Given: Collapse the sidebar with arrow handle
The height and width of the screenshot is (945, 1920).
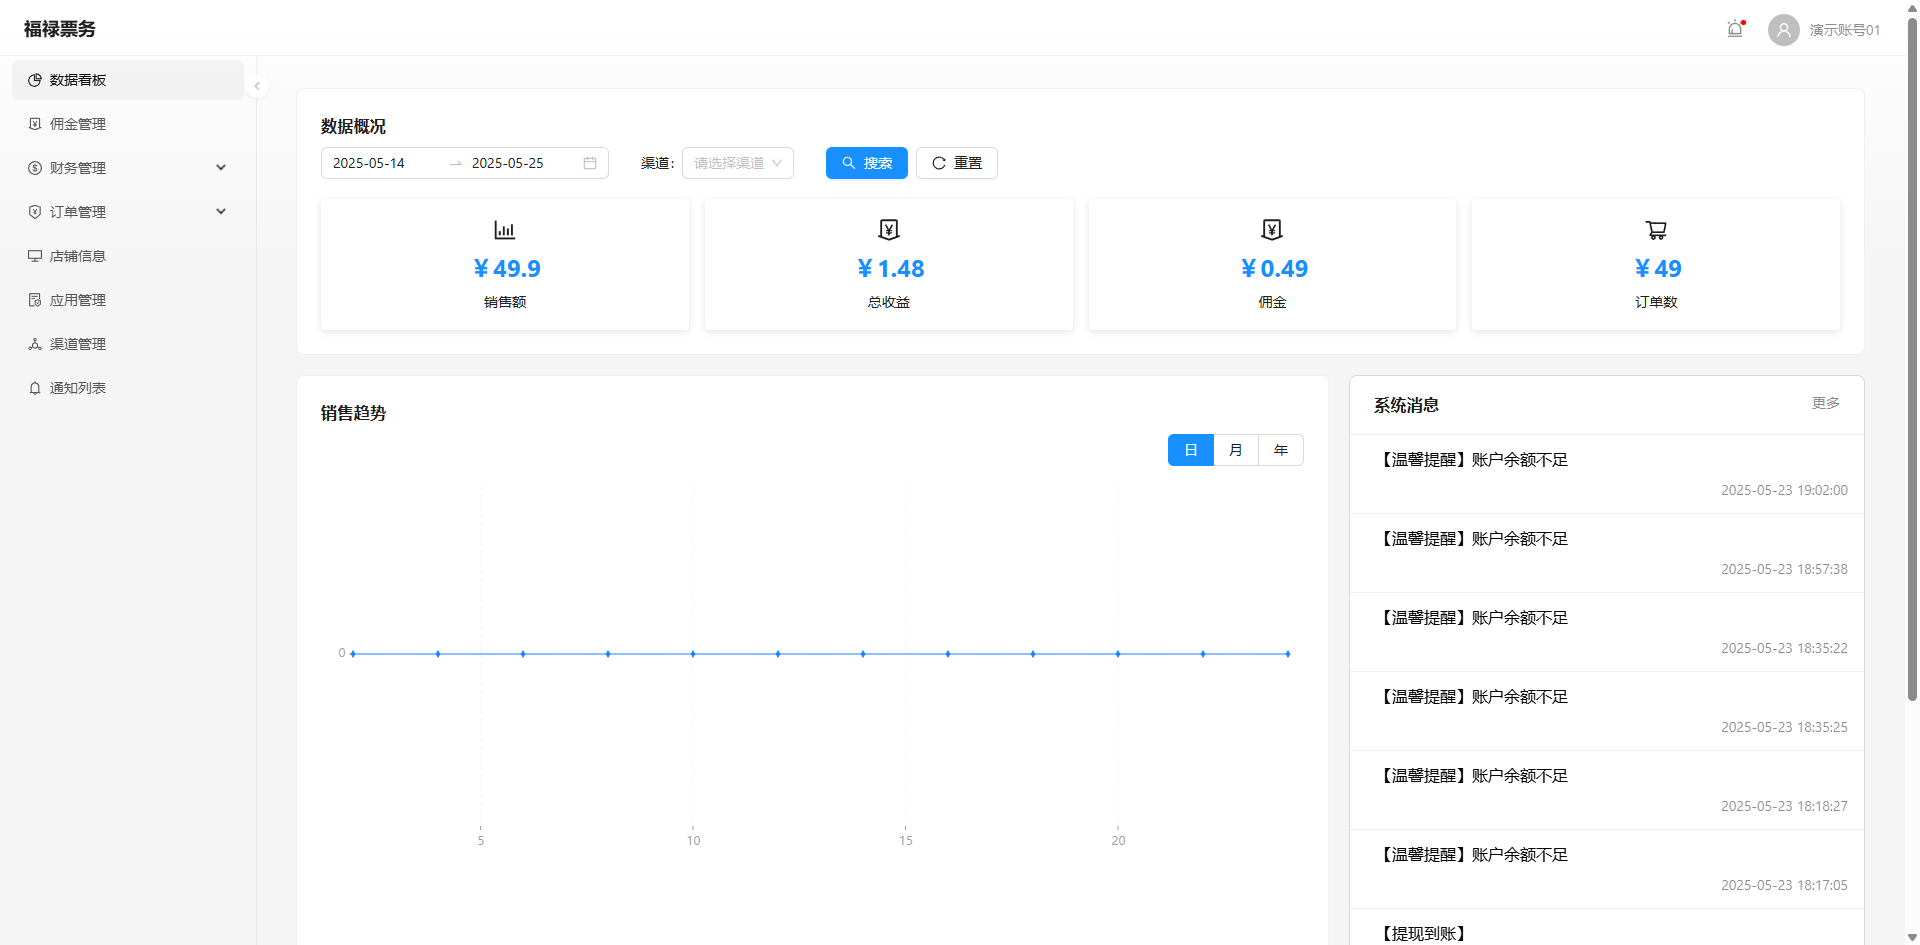Looking at the screenshot, I should pyautogui.click(x=257, y=86).
